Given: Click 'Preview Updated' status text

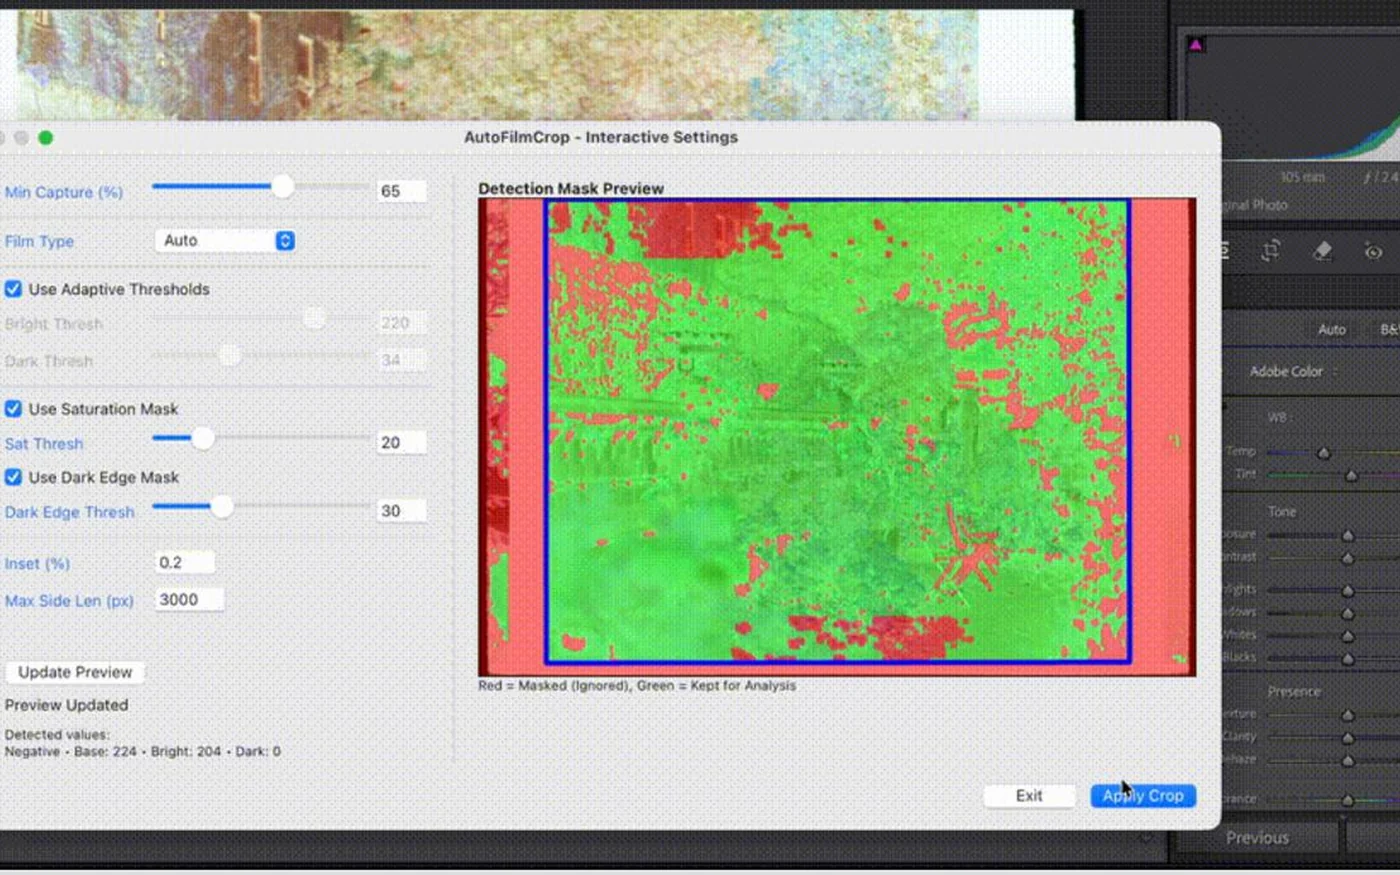Looking at the screenshot, I should [x=66, y=705].
